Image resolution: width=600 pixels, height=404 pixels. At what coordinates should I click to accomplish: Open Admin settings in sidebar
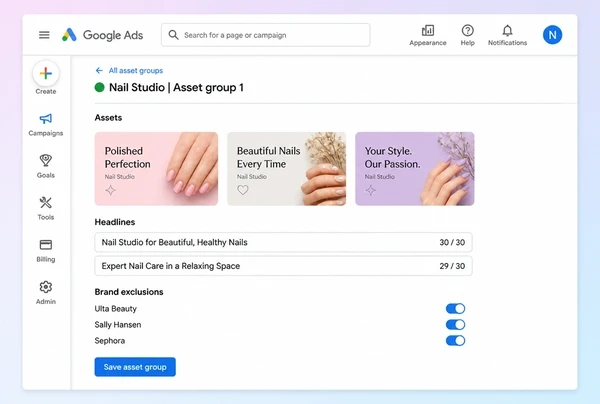coord(46,293)
